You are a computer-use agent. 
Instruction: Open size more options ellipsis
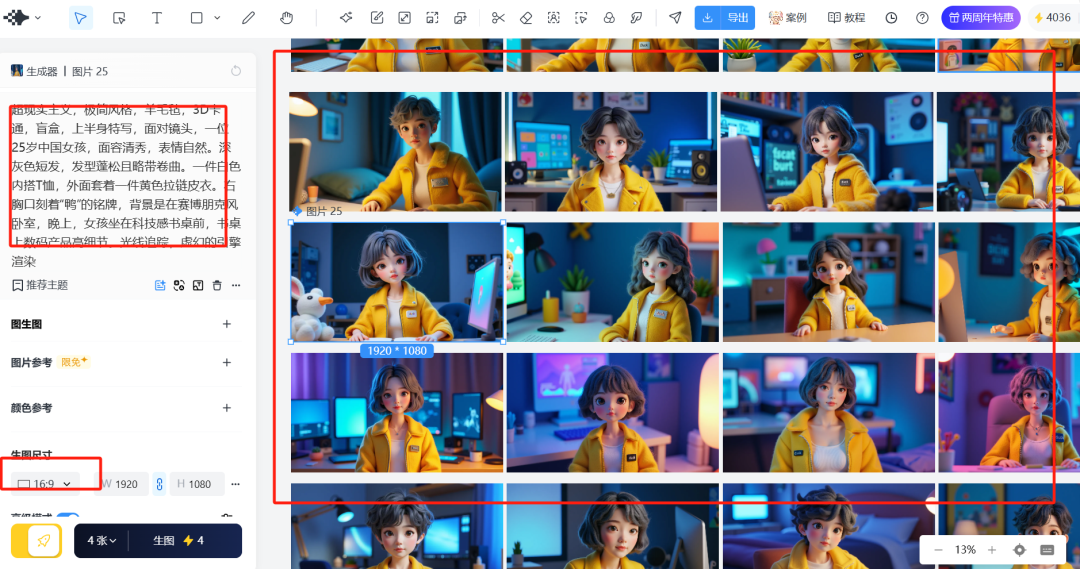pyautogui.click(x=236, y=484)
